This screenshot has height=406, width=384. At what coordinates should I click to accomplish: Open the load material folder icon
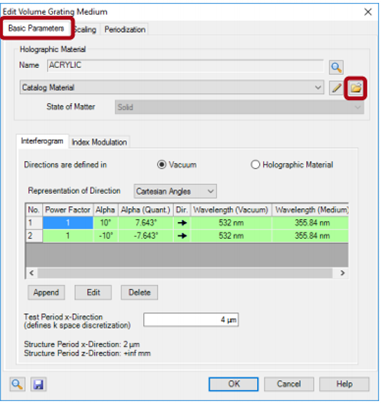356,88
